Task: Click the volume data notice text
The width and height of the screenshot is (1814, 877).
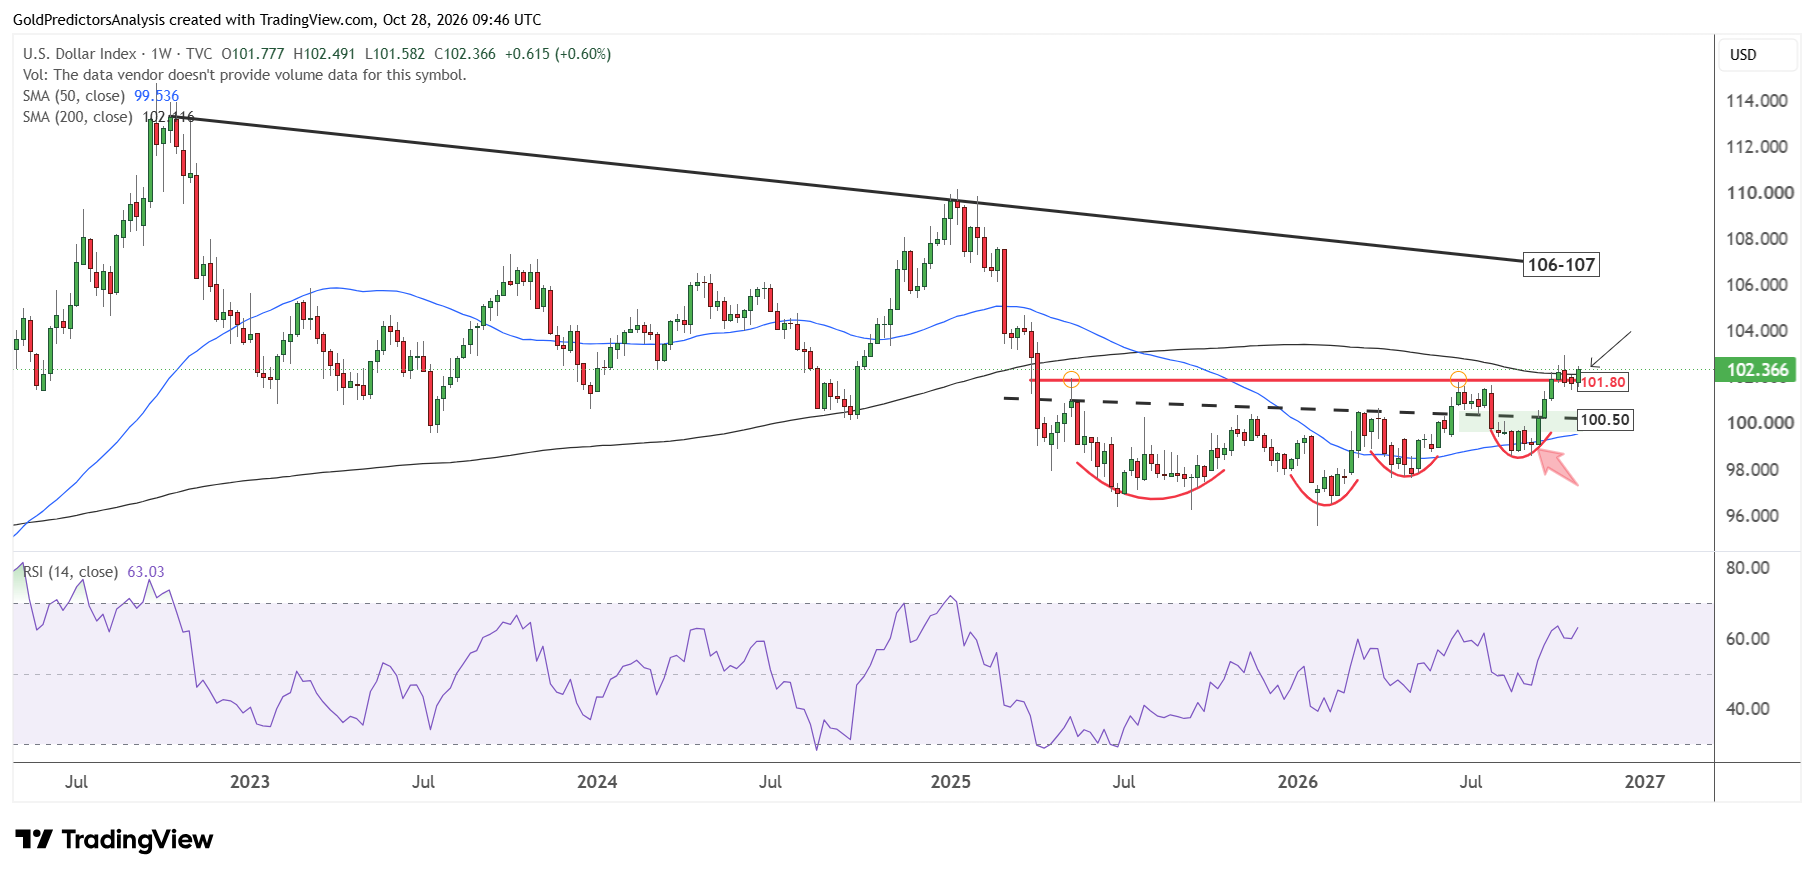Action: tap(244, 75)
